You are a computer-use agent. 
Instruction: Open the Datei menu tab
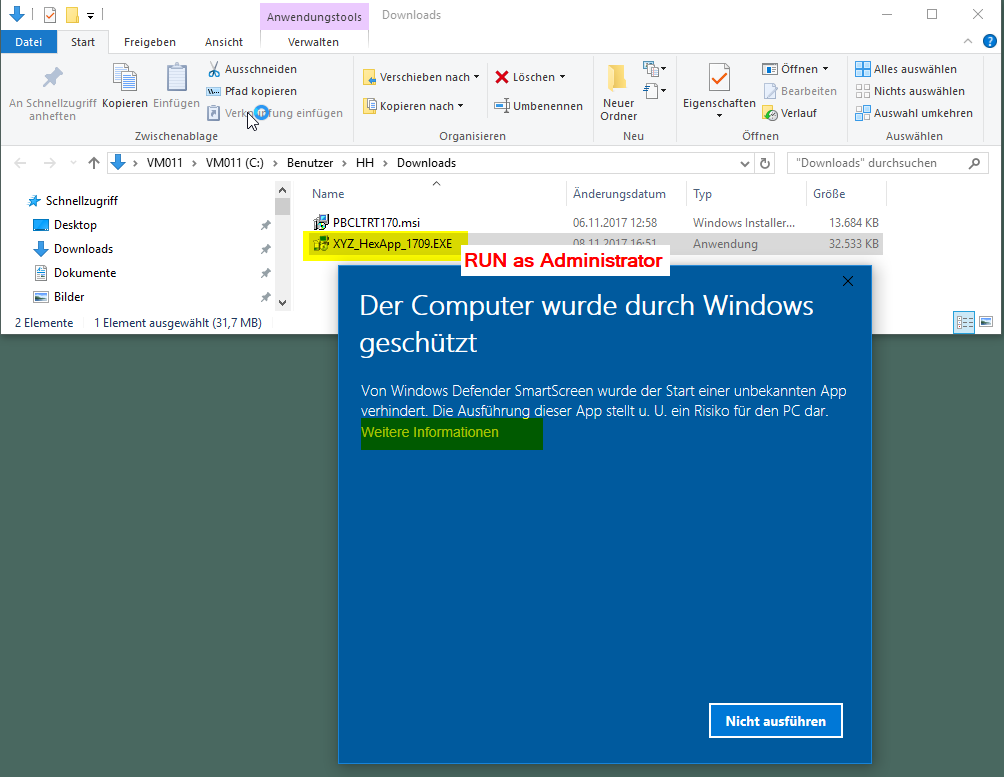29,42
